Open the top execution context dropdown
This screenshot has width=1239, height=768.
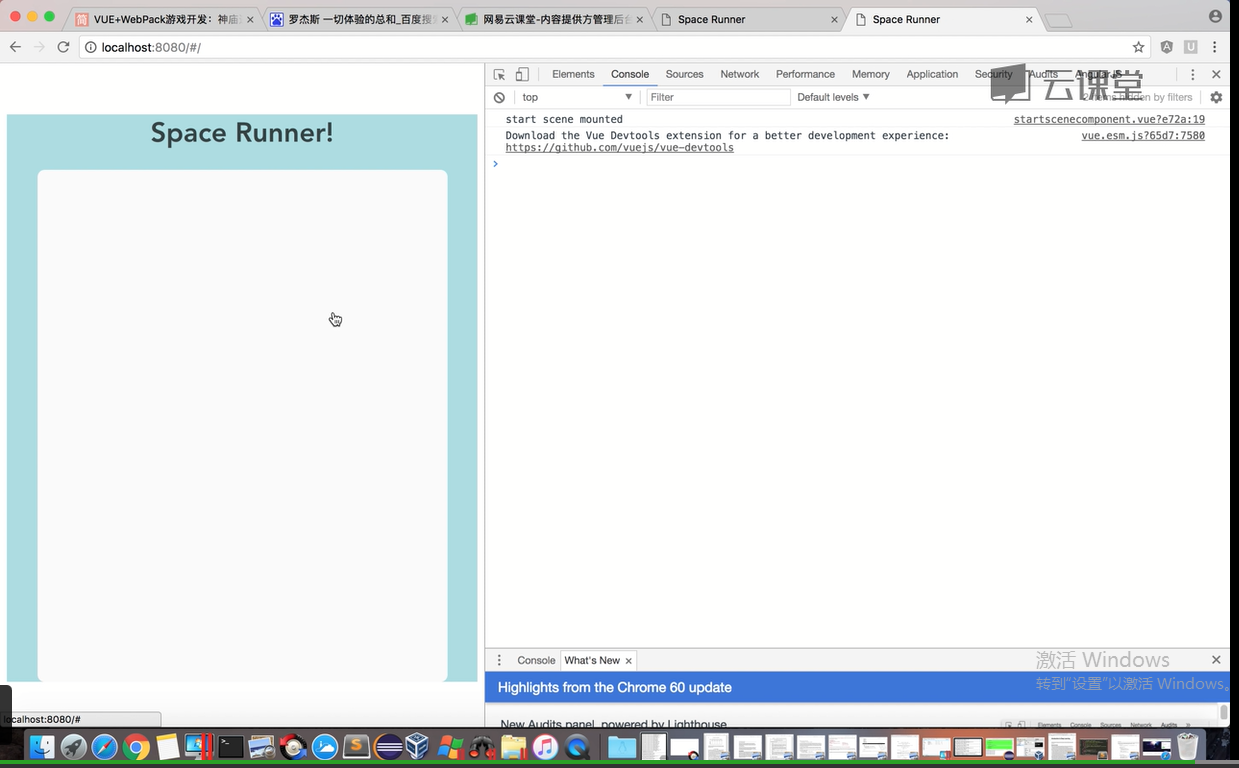click(x=576, y=97)
